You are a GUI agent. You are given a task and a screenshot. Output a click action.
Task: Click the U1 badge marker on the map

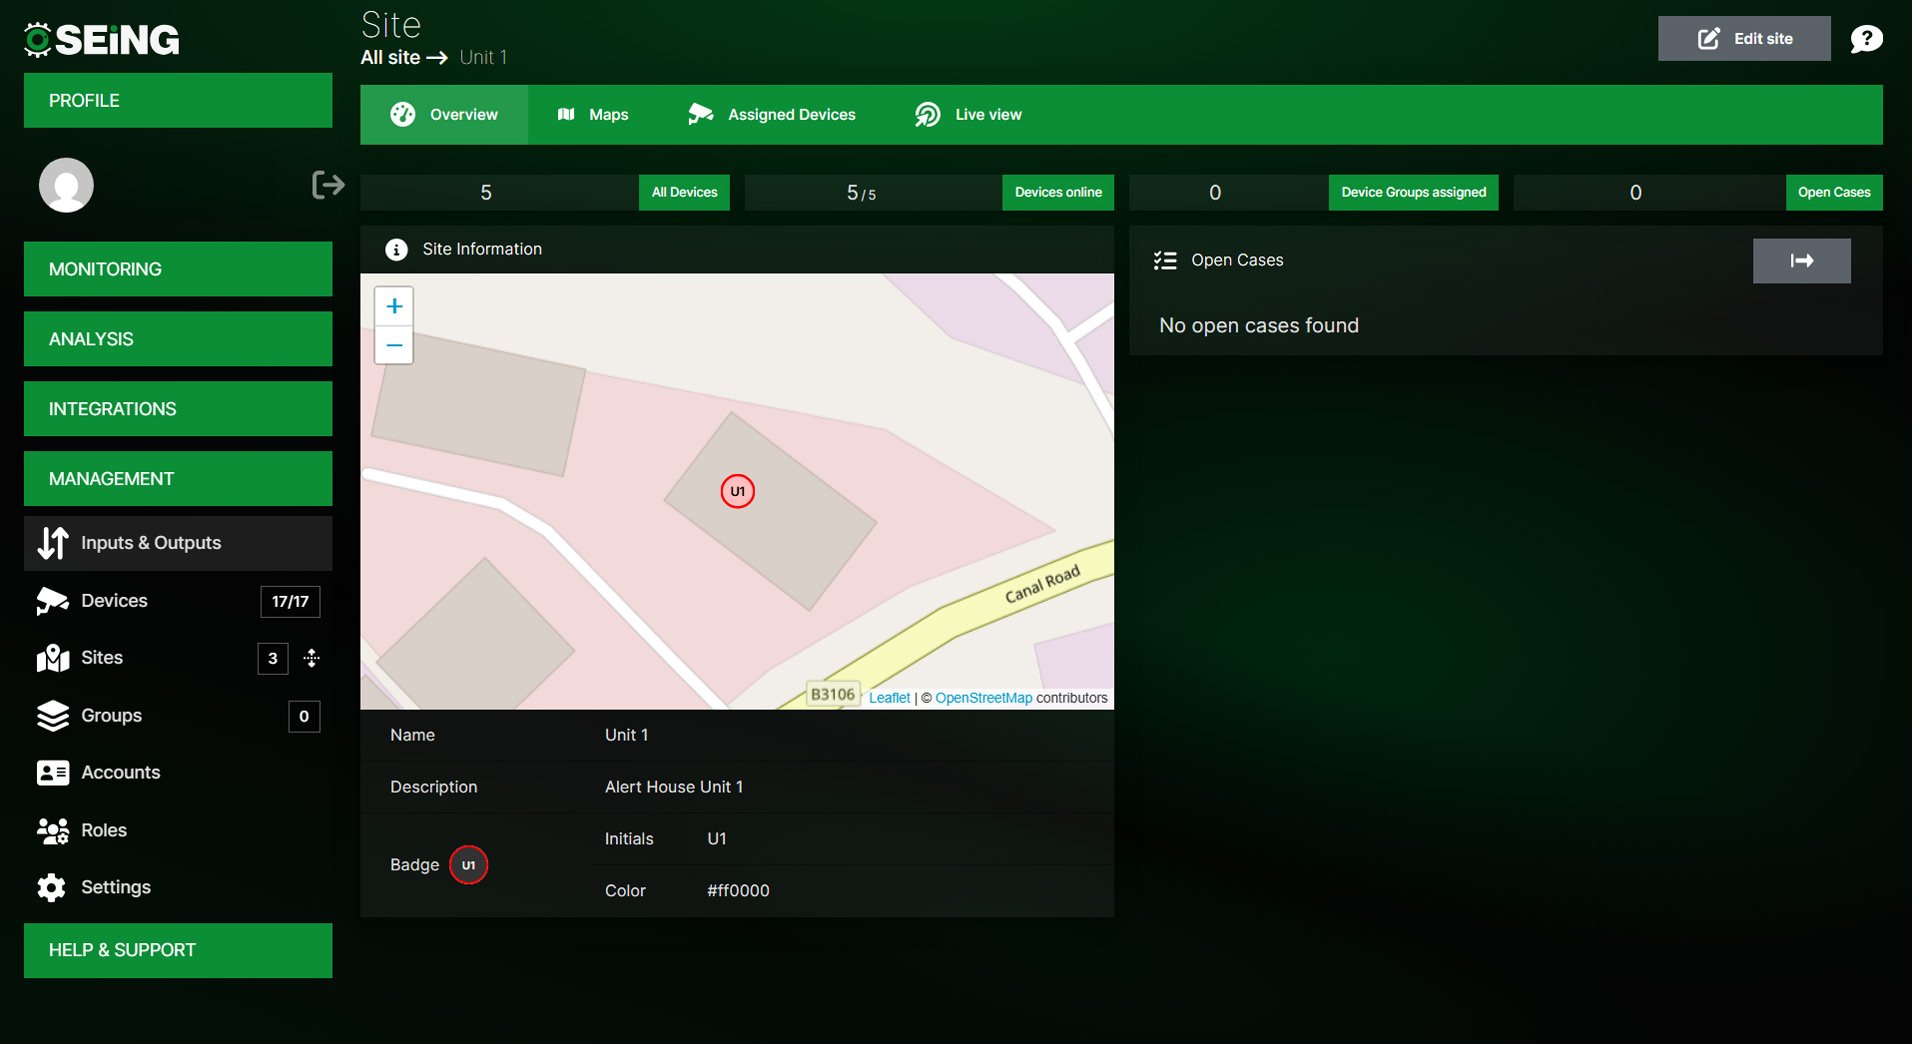(737, 491)
